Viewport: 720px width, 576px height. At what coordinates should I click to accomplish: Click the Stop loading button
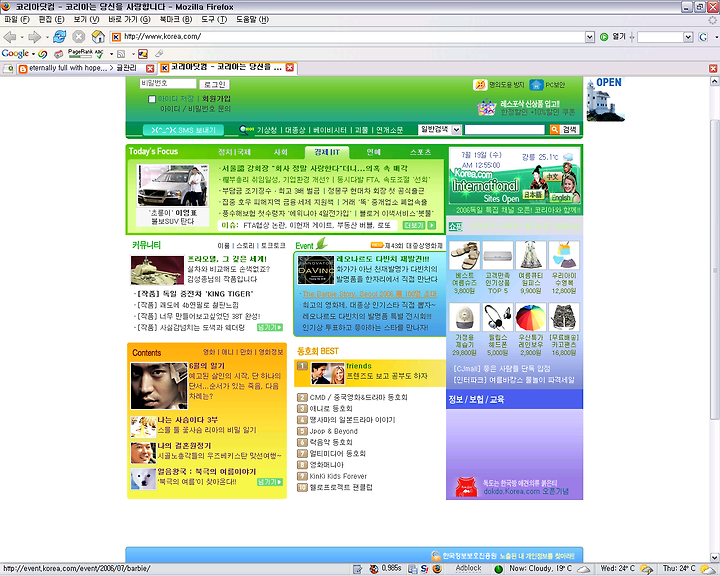[79, 37]
